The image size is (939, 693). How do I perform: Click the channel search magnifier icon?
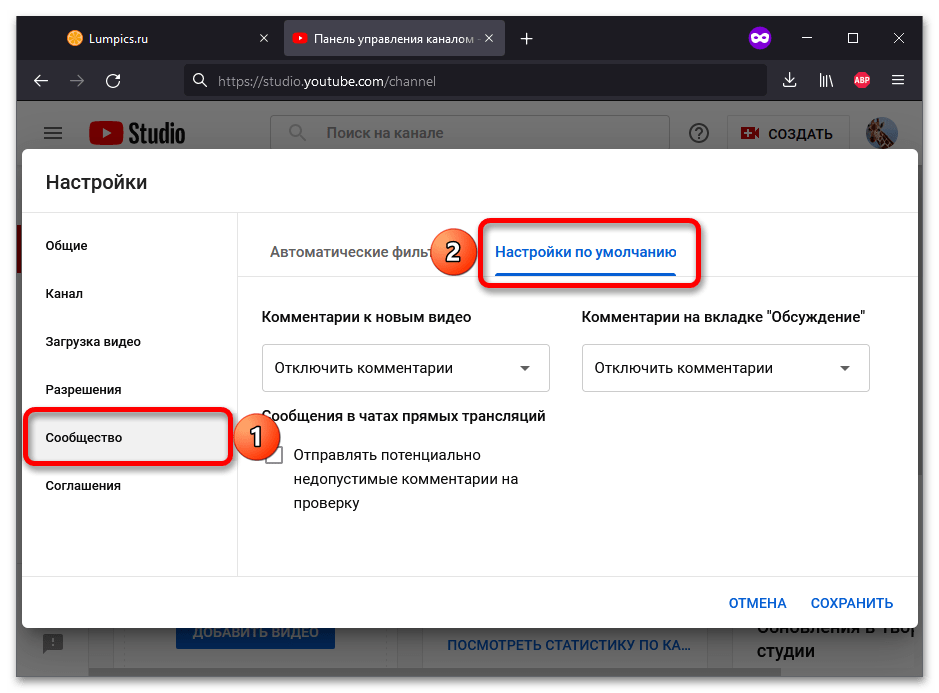click(x=297, y=132)
